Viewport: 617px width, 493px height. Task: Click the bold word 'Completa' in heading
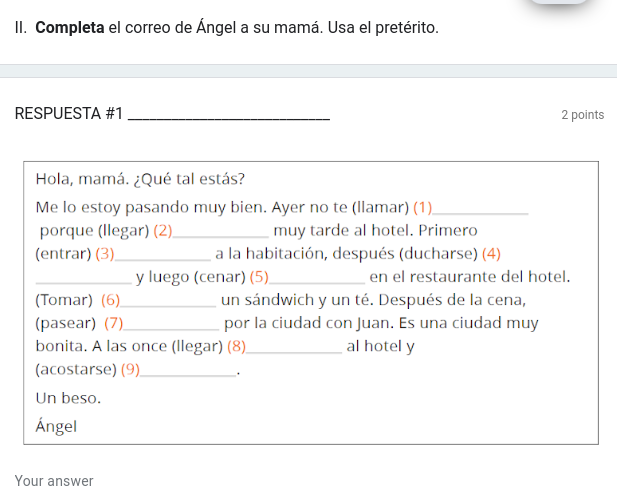[70, 28]
